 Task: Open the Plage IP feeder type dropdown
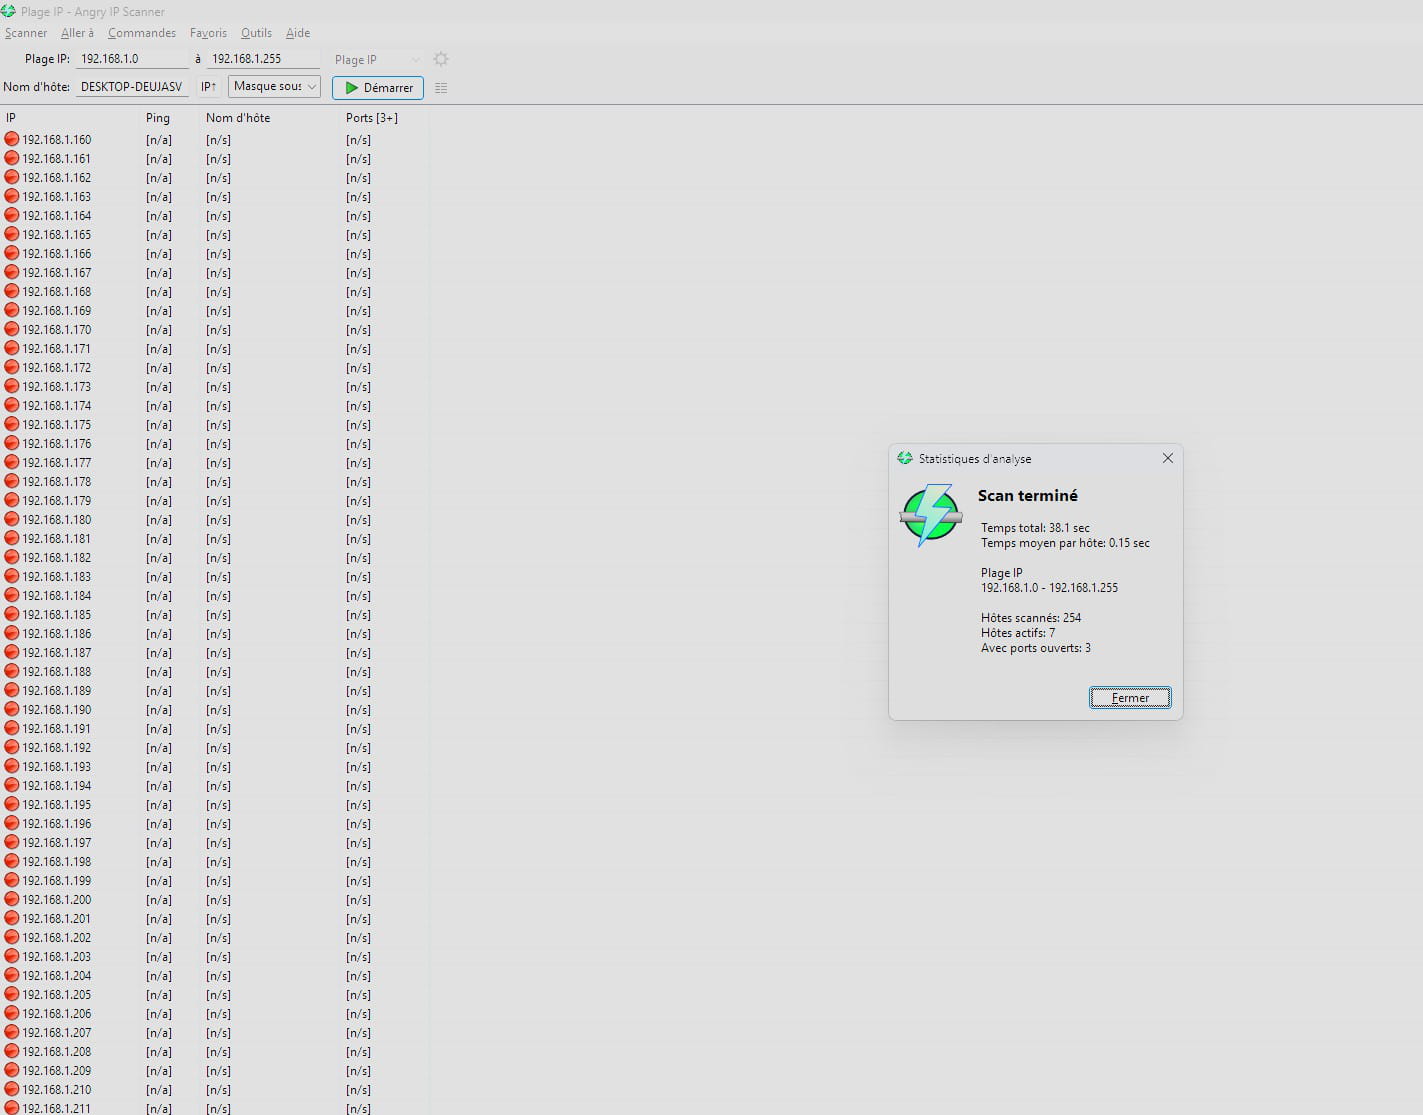point(377,60)
